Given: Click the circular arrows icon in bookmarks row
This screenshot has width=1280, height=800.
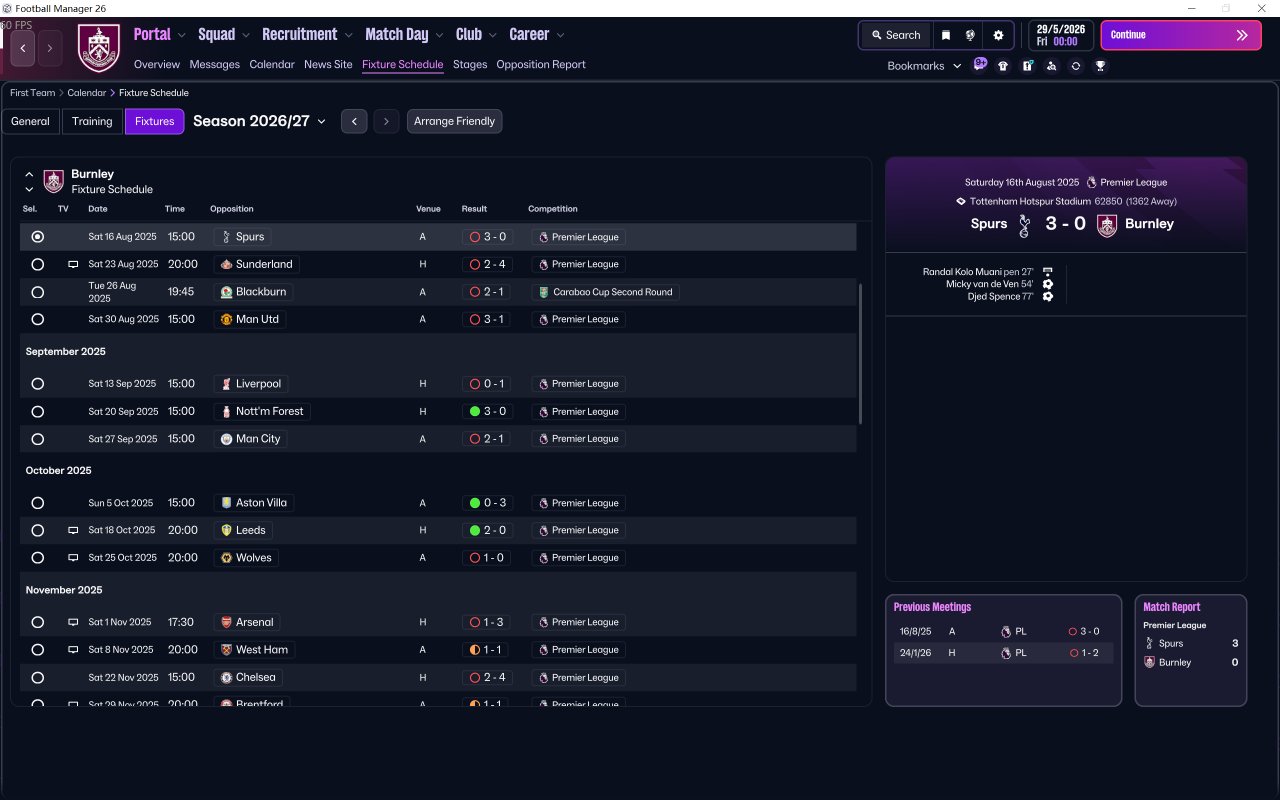Looking at the screenshot, I should [1076, 66].
